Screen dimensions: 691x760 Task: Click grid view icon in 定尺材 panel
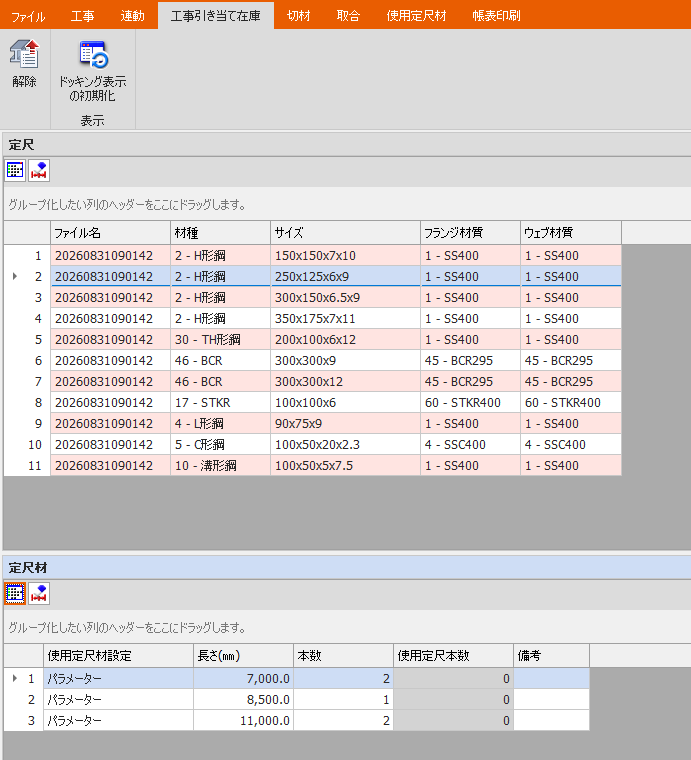coord(15,593)
